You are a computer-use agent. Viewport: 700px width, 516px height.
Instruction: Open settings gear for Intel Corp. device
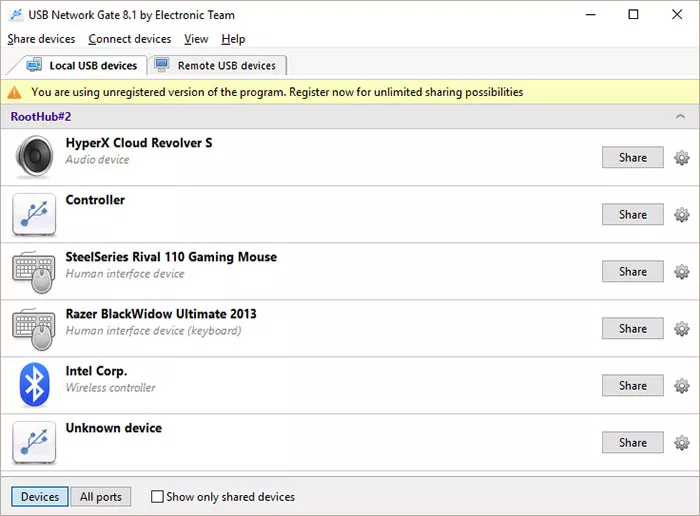(681, 386)
